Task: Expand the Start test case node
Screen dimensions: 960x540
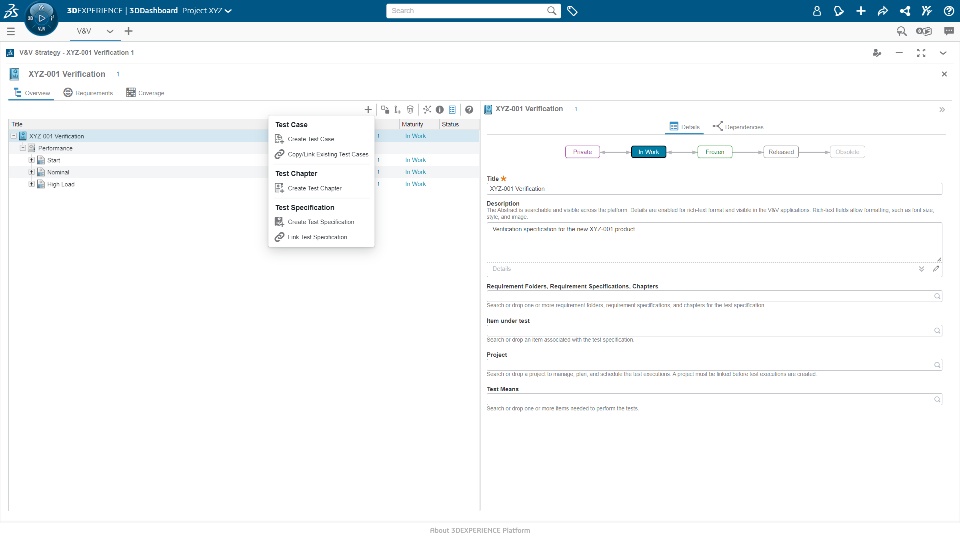Action: [31, 160]
